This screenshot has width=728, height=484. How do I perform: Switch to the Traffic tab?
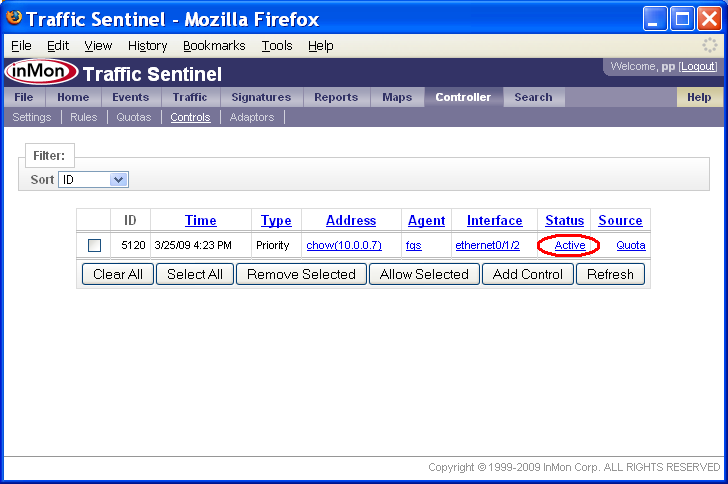tap(190, 97)
